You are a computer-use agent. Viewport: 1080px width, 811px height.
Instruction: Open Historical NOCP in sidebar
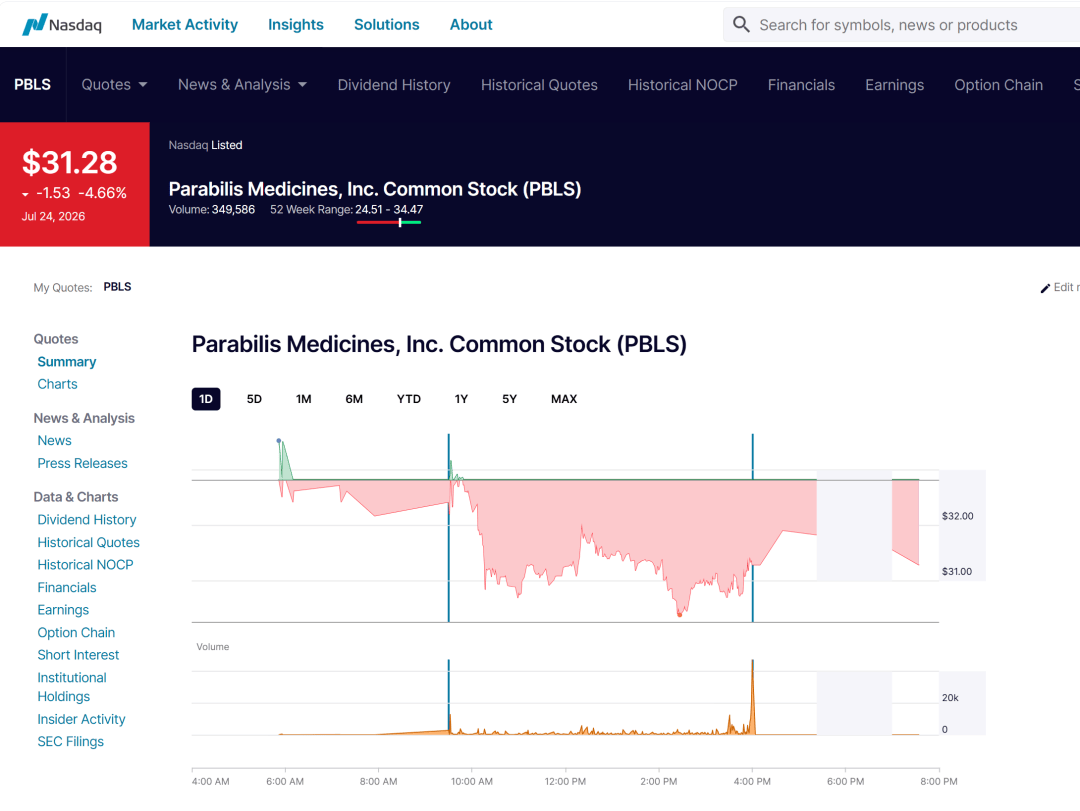[85, 564]
